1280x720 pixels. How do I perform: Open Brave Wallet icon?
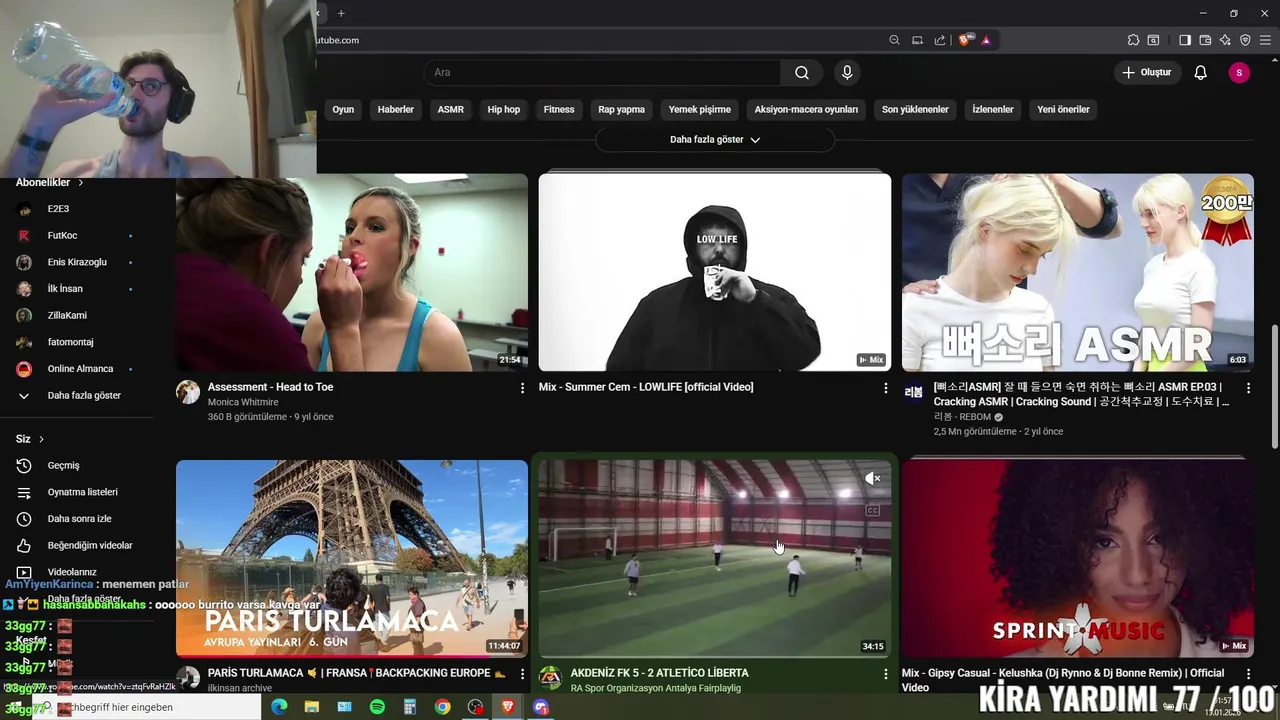coord(1205,40)
